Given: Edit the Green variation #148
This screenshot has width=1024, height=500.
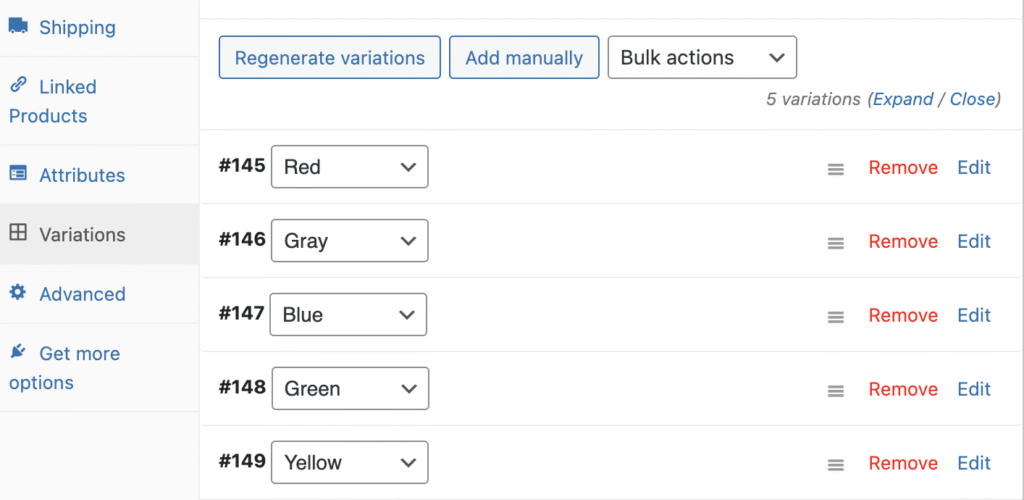Looking at the screenshot, I should [974, 389].
